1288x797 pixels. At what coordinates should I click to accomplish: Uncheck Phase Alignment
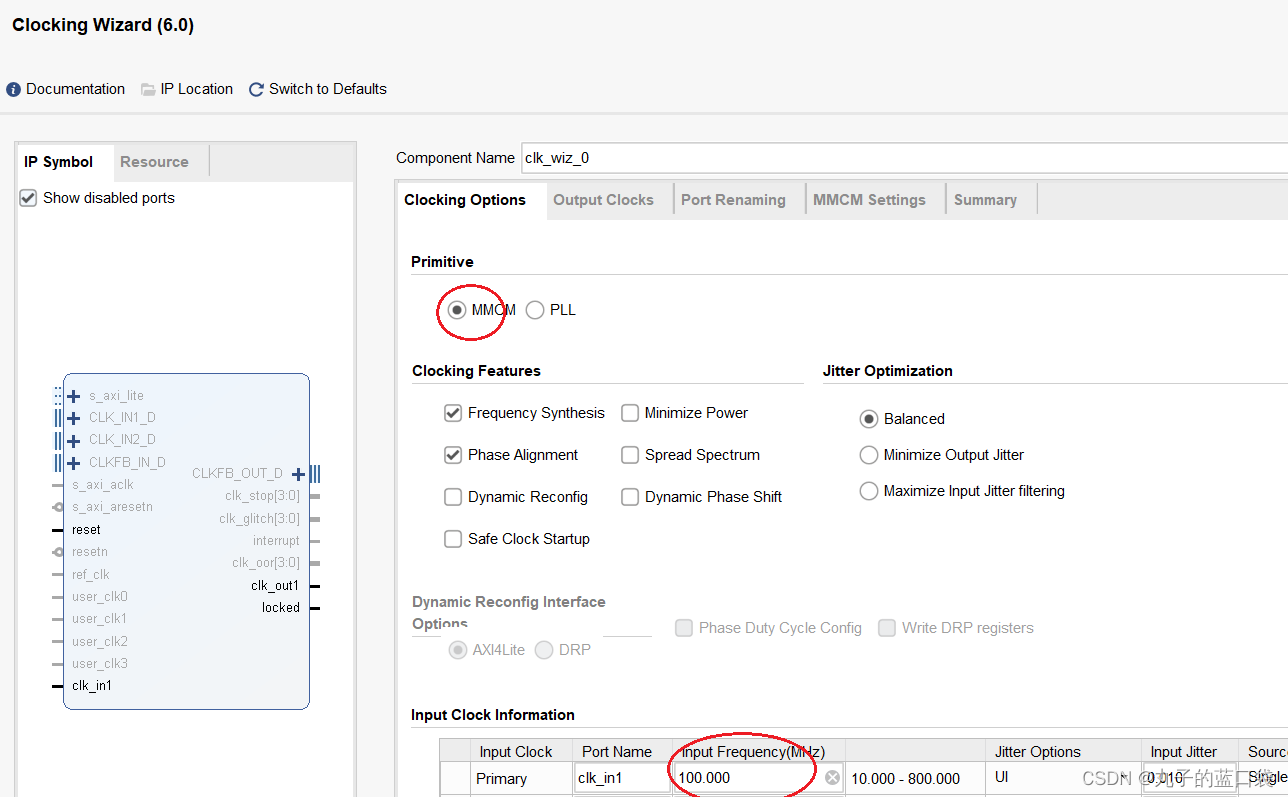point(453,455)
